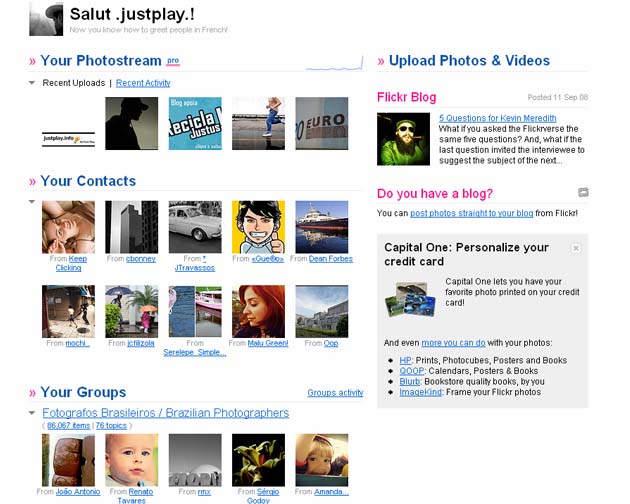Open the red-haired woman photo from Malu Green!

point(258,311)
